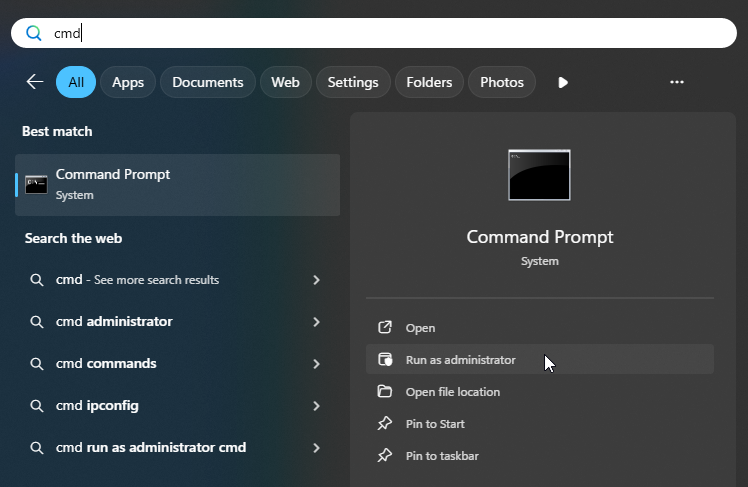Open the Command Prompt best match result
Viewport: 748px width, 487px height.
tap(177, 185)
